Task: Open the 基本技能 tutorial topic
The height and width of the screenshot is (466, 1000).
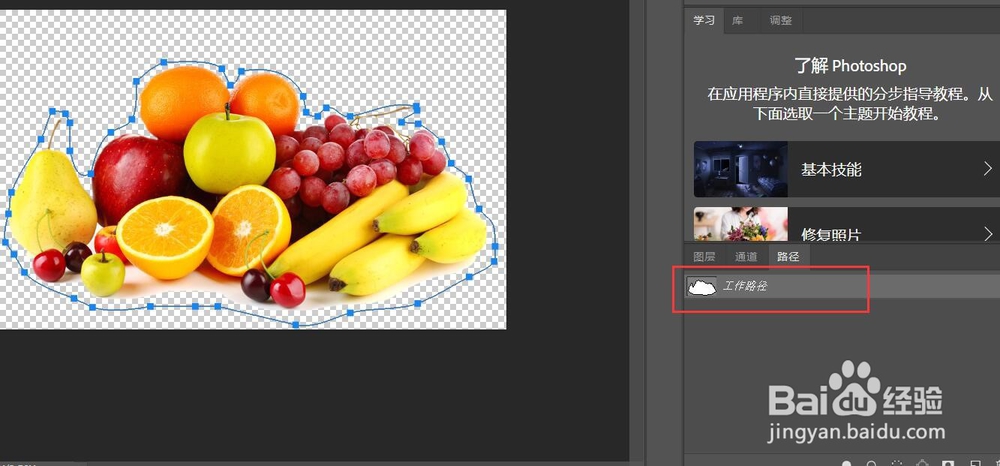Action: (847, 169)
